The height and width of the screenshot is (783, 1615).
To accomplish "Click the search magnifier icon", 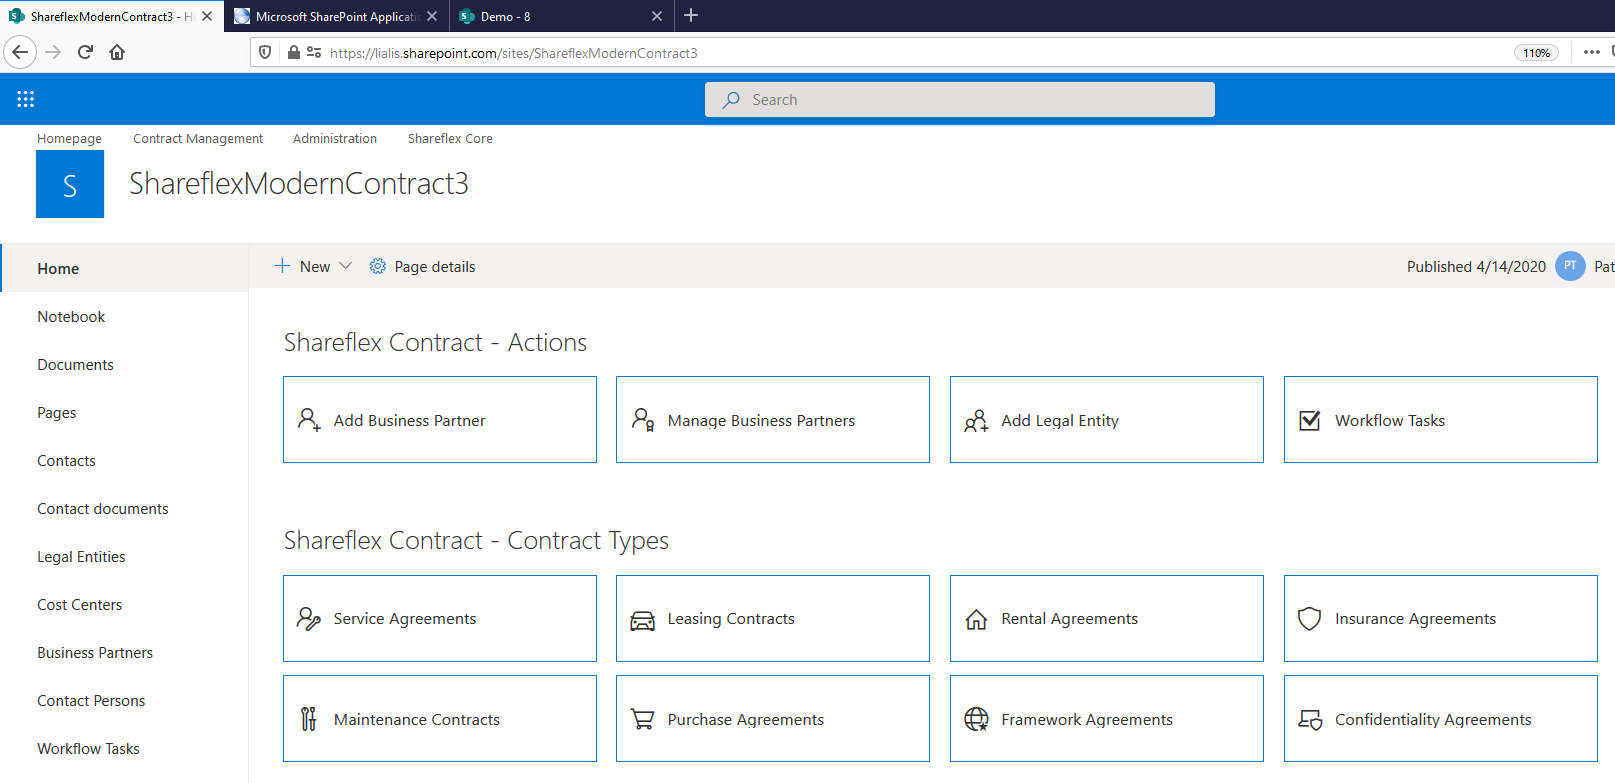I will (731, 100).
